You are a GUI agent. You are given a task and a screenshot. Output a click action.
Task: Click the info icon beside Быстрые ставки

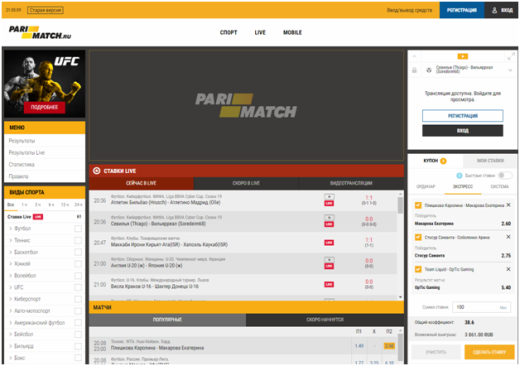(459, 175)
